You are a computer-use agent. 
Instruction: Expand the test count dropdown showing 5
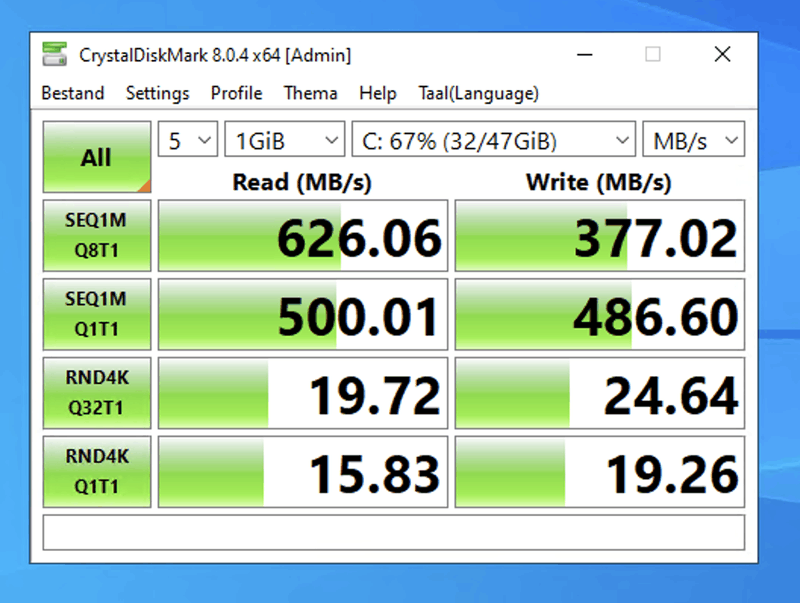188,139
